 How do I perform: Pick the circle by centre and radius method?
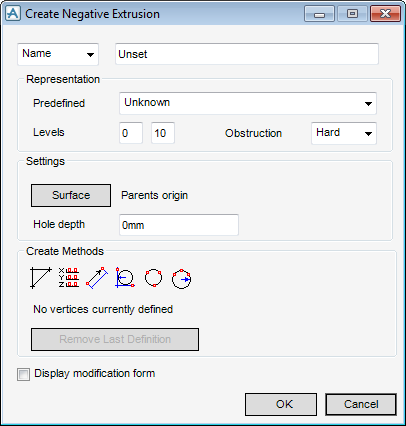(x=125, y=278)
